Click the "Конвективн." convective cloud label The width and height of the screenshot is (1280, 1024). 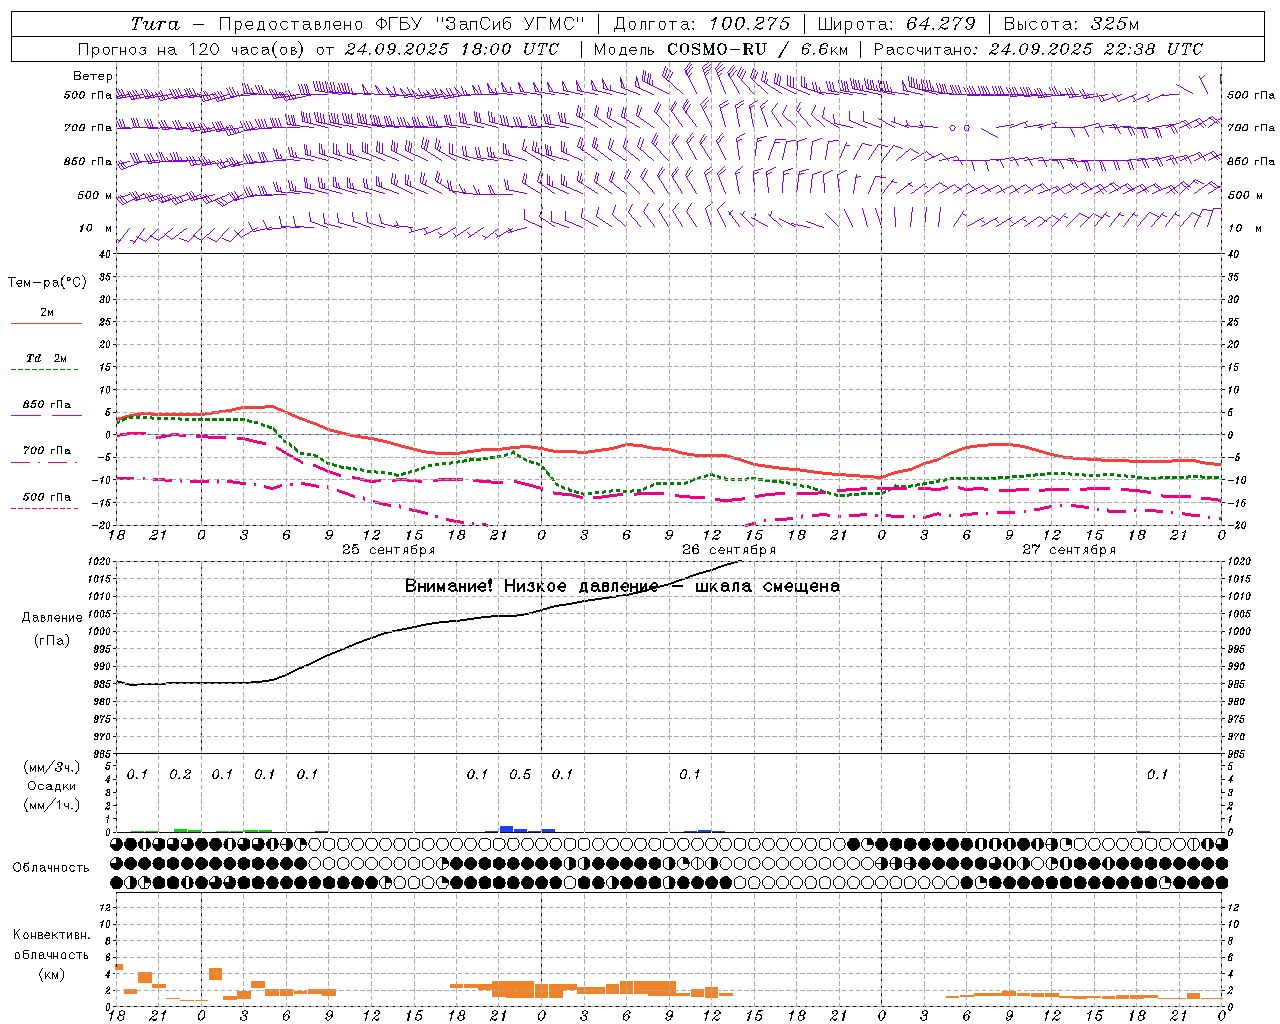pyautogui.click(x=51, y=935)
